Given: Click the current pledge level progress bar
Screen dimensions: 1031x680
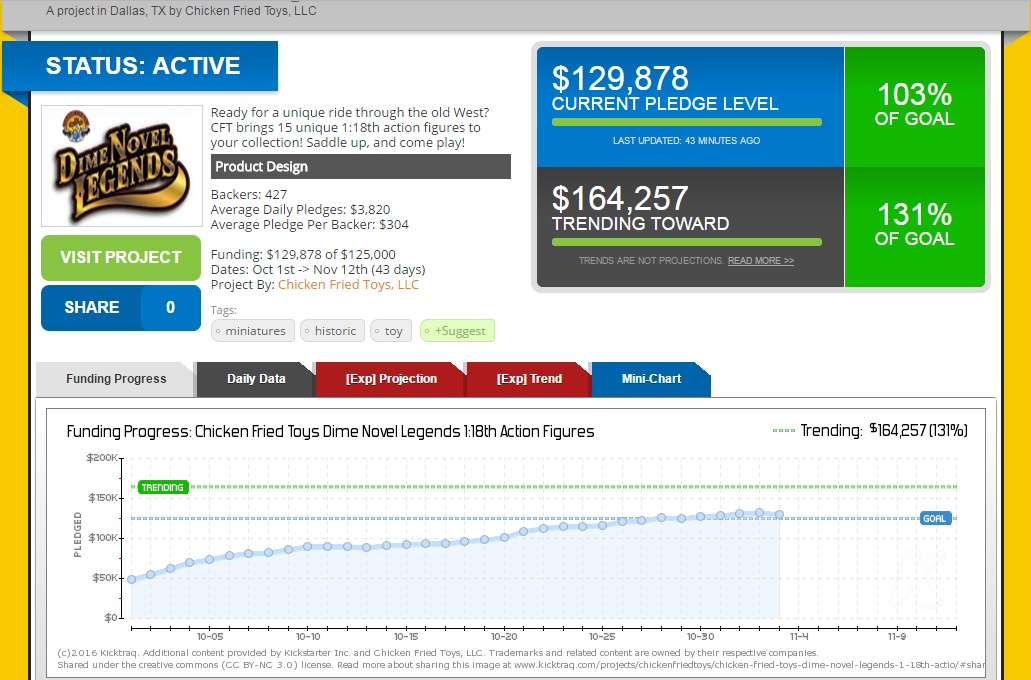Looking at the screenshot, I should tap(686, 122).
